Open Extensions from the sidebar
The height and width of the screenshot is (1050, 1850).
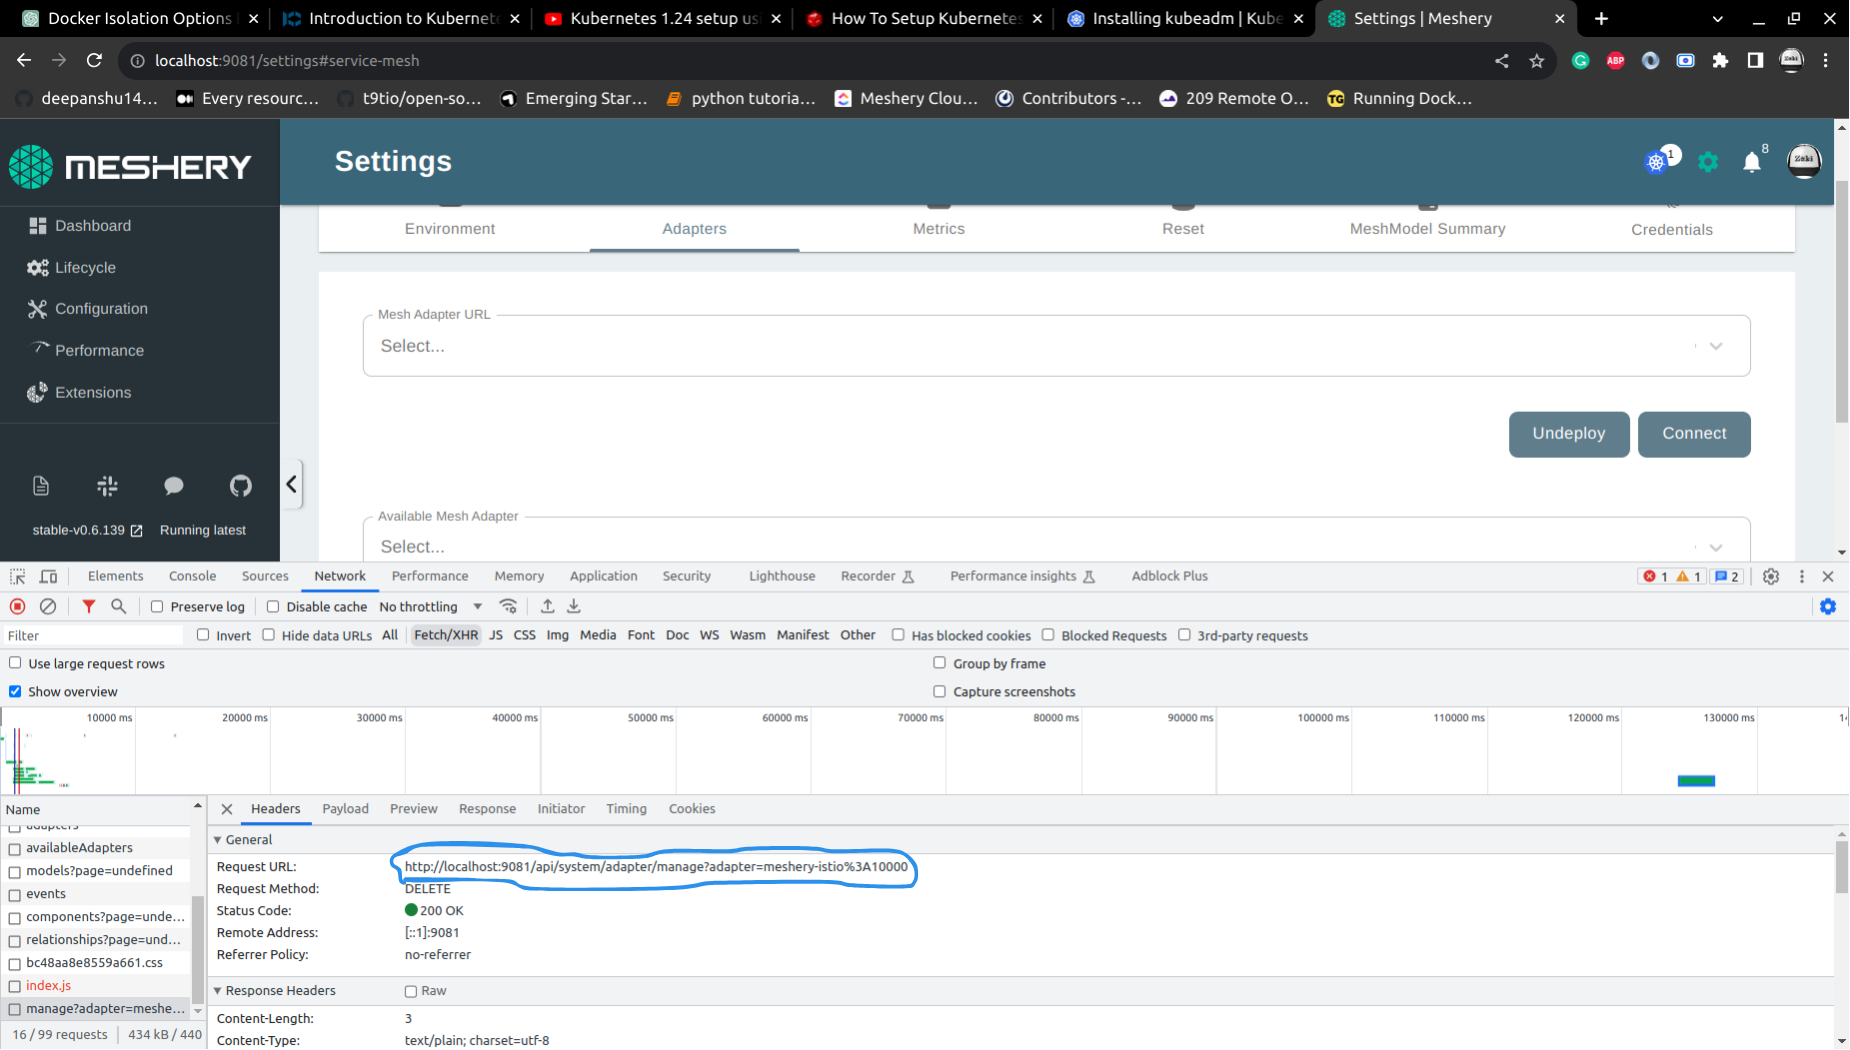point(37,392)
